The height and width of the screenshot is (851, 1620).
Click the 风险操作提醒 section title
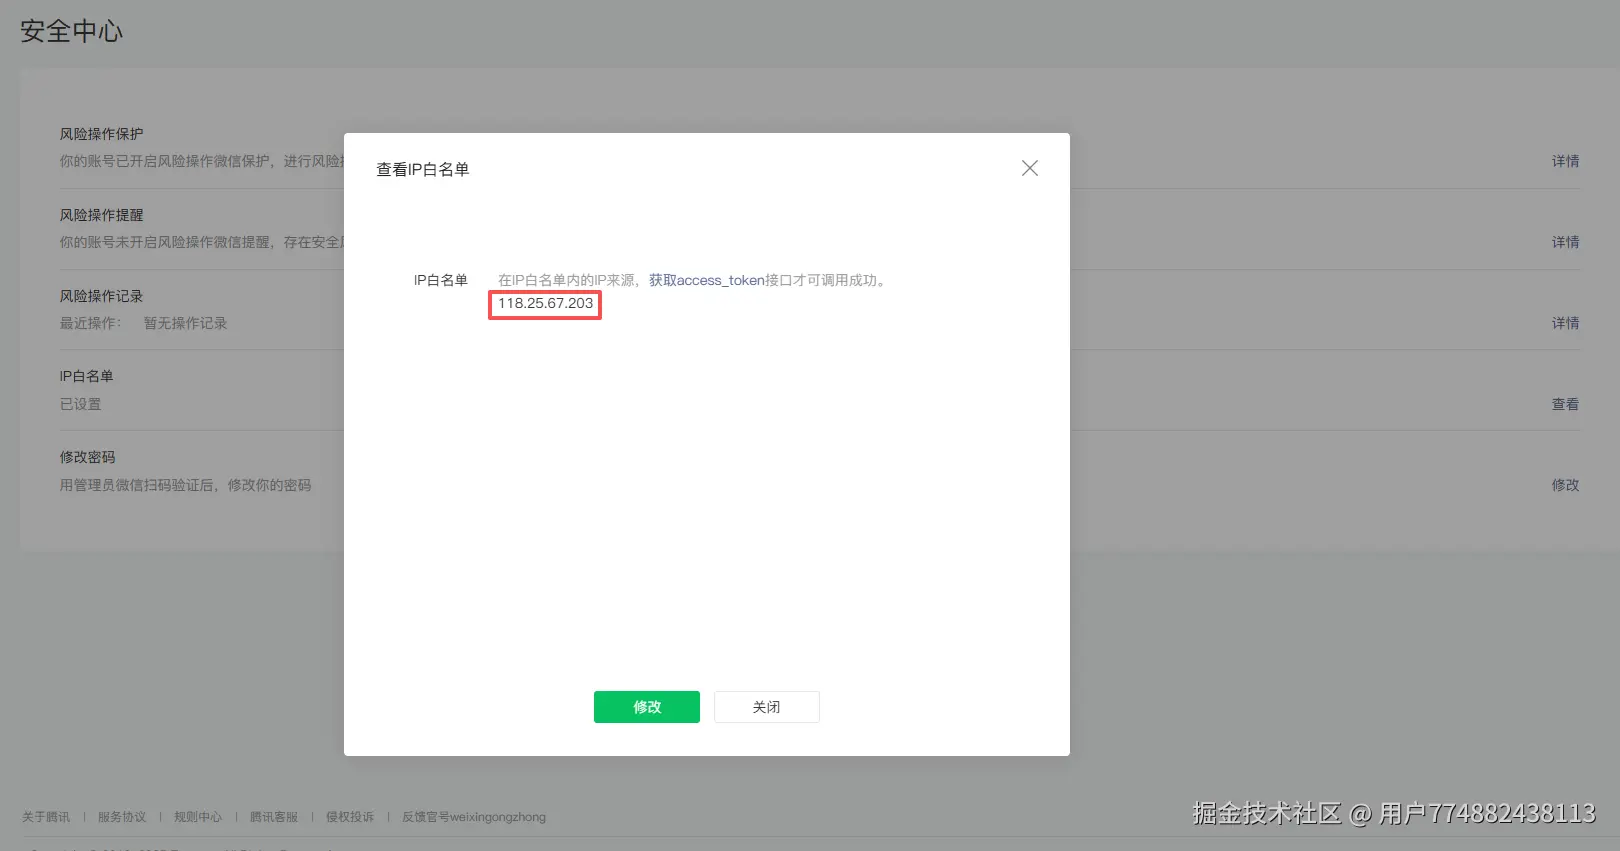[x=101, y=215]
